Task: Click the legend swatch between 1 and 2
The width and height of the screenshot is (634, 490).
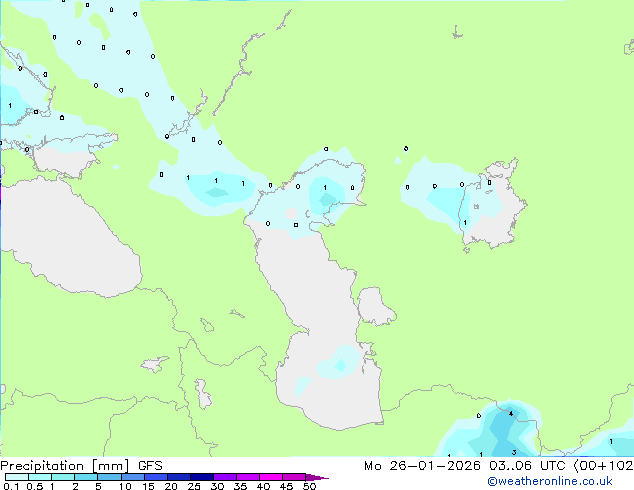Action: coord(63,477)
